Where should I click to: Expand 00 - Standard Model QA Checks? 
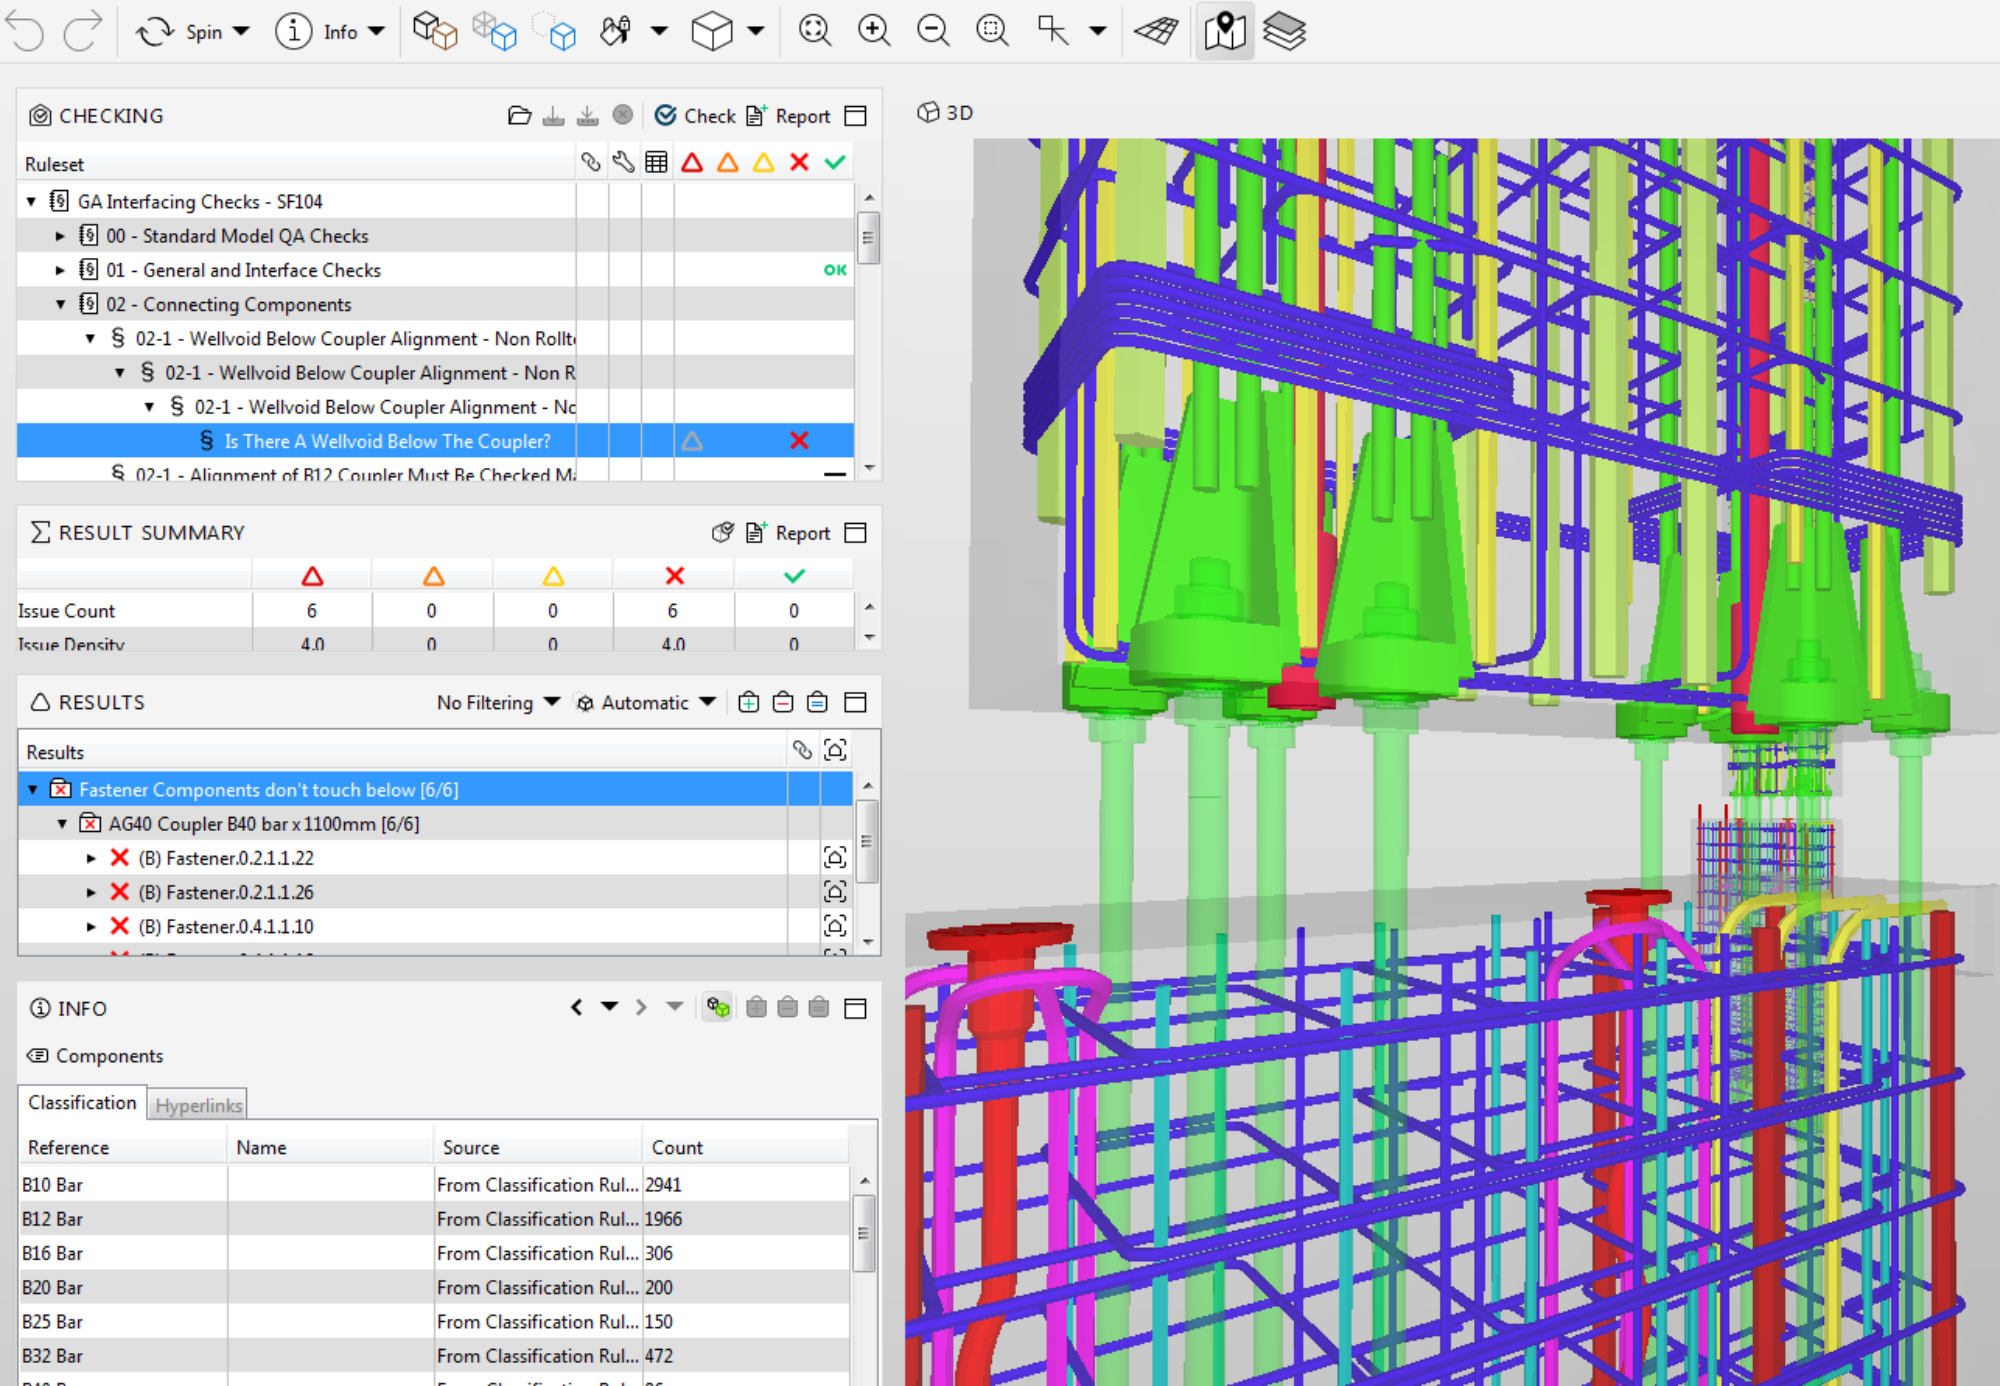click(60, 237)
